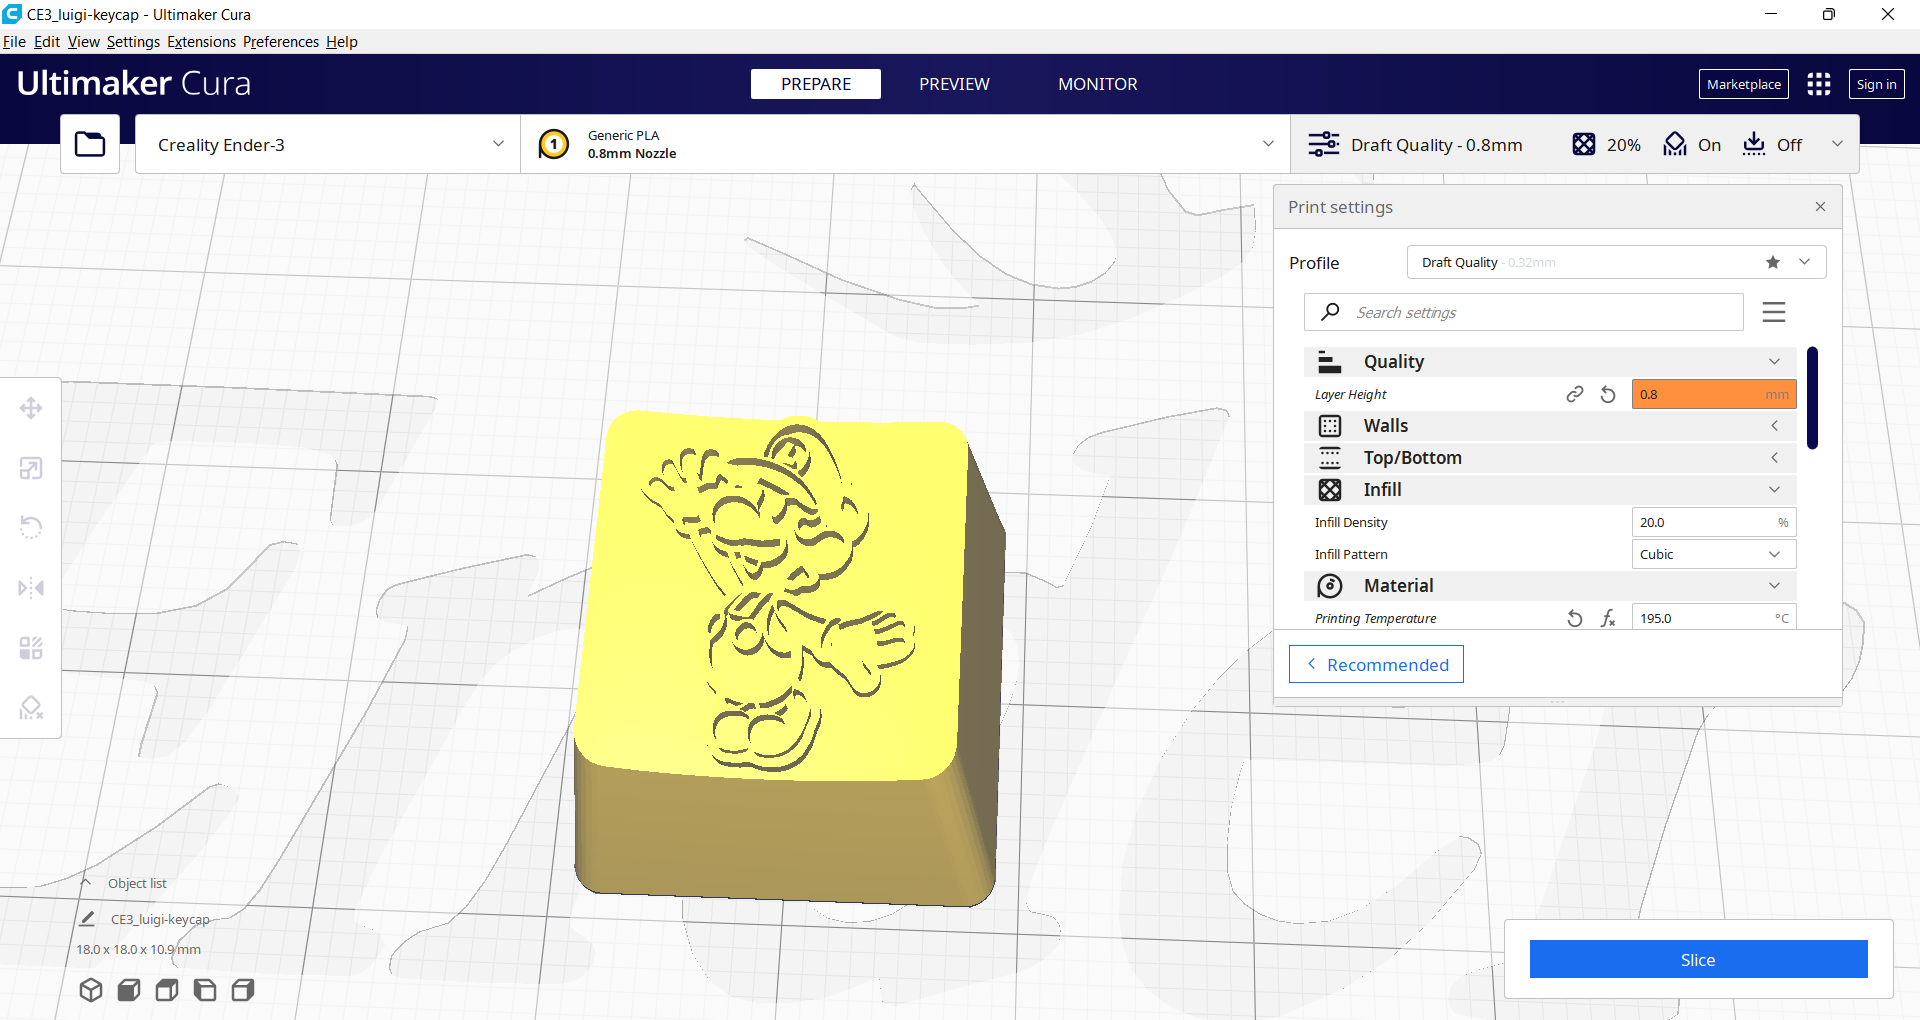Reset the Layer Height value
The width and height of the screenshot is (1920, 1020).
point(1608,395)
